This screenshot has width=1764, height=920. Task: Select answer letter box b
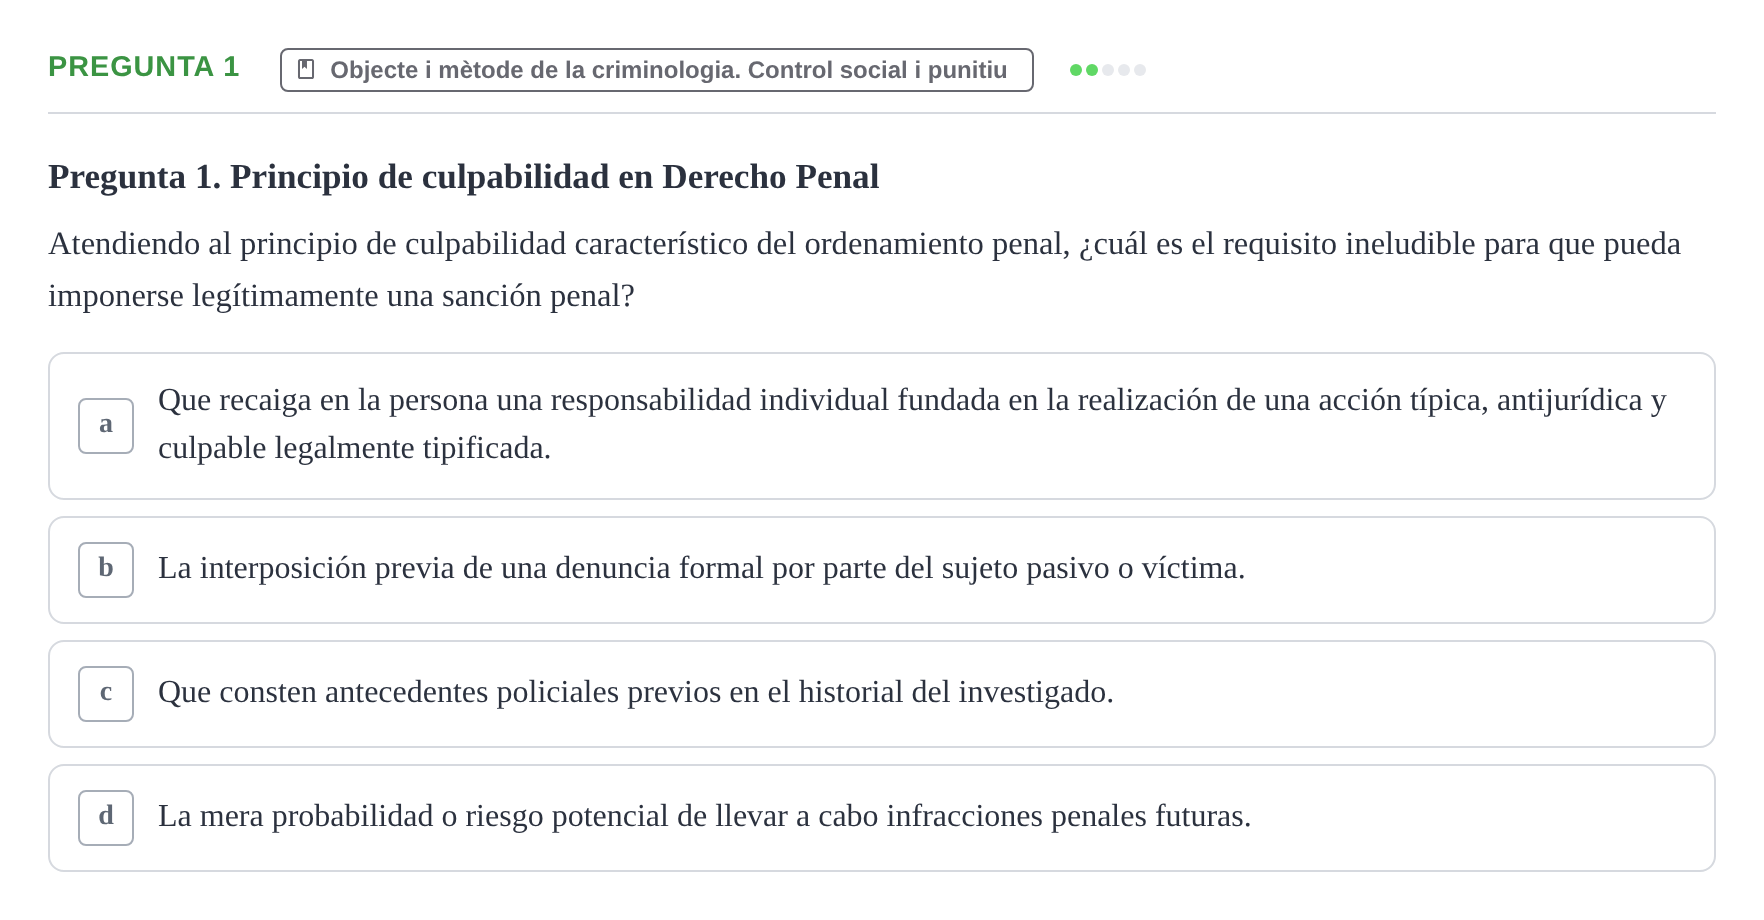pos(106,570)
